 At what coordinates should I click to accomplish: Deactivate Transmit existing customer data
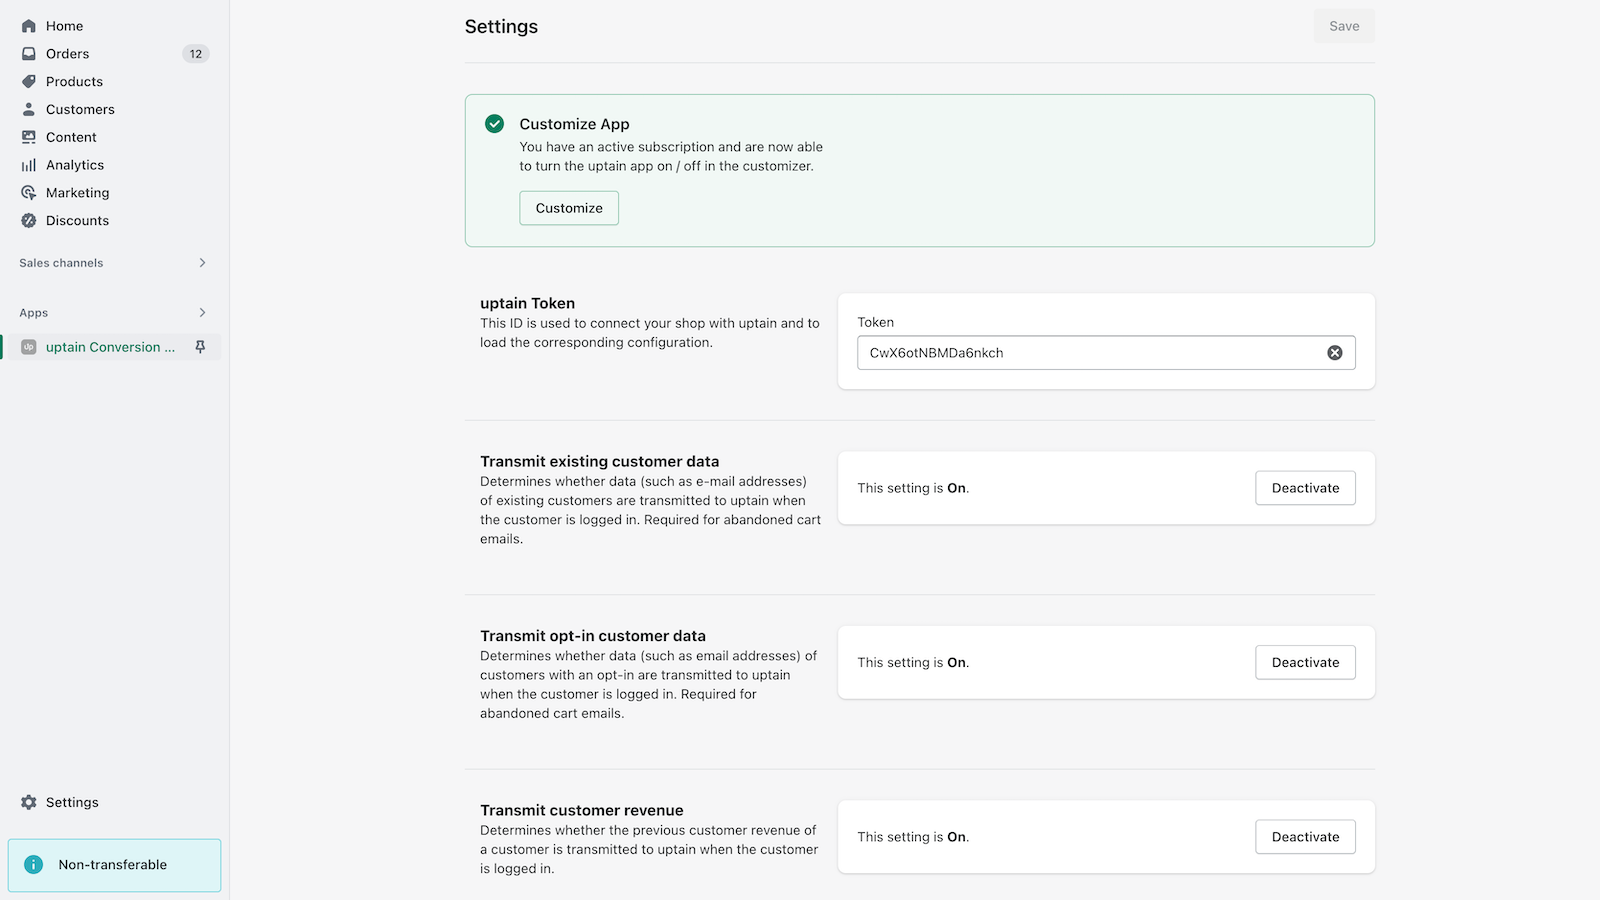(x=1305, y=488)
